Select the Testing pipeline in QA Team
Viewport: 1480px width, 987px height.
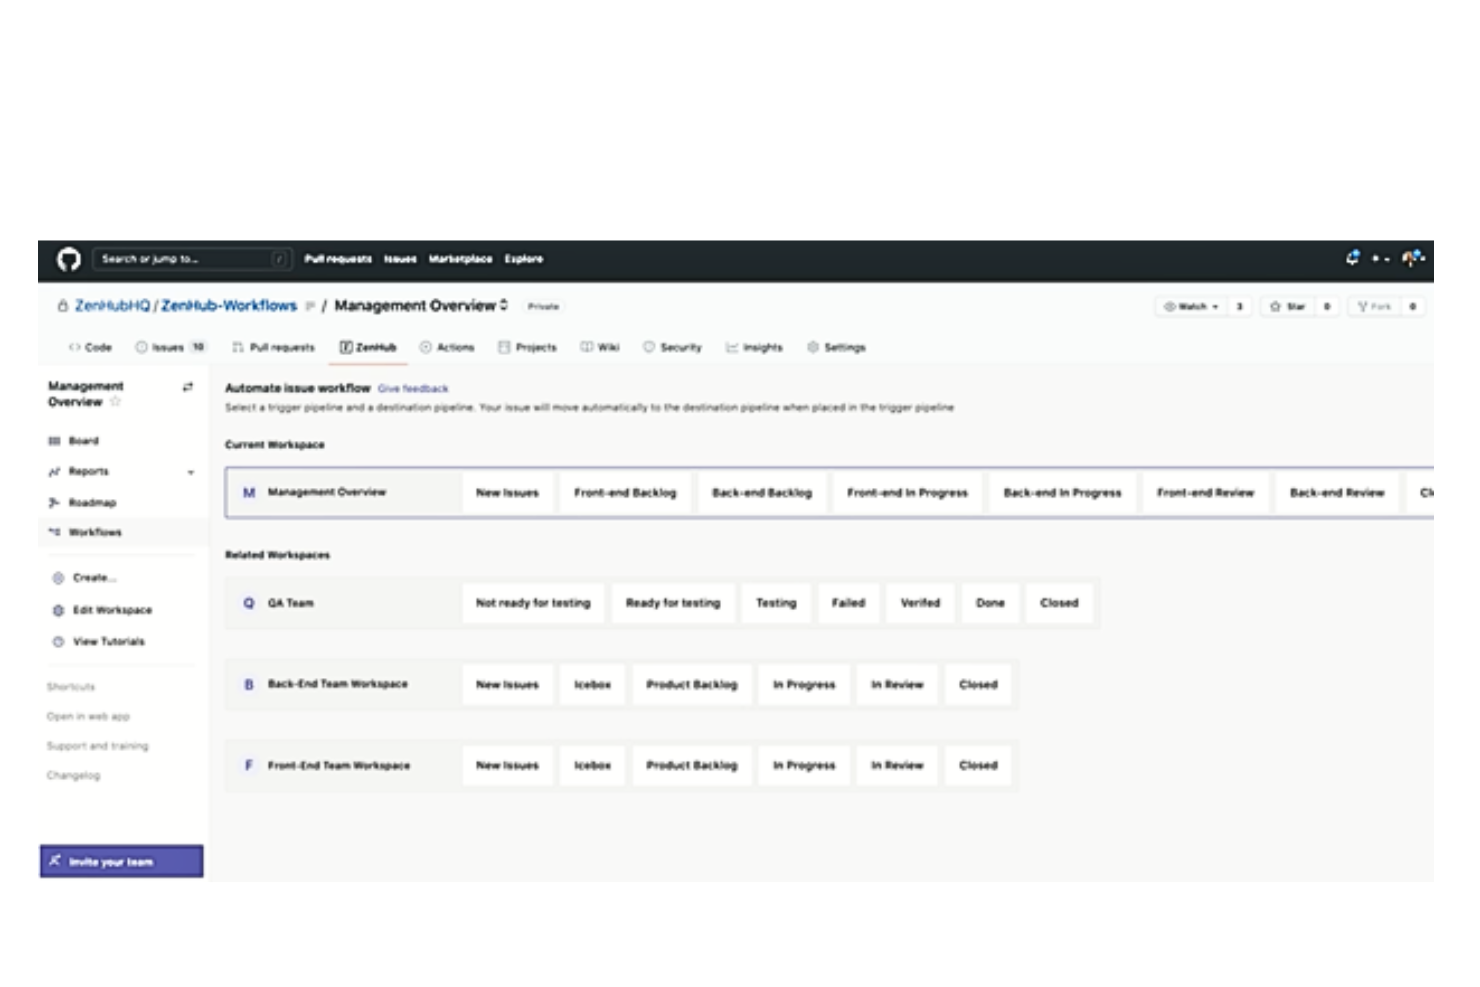coord(776,603)
